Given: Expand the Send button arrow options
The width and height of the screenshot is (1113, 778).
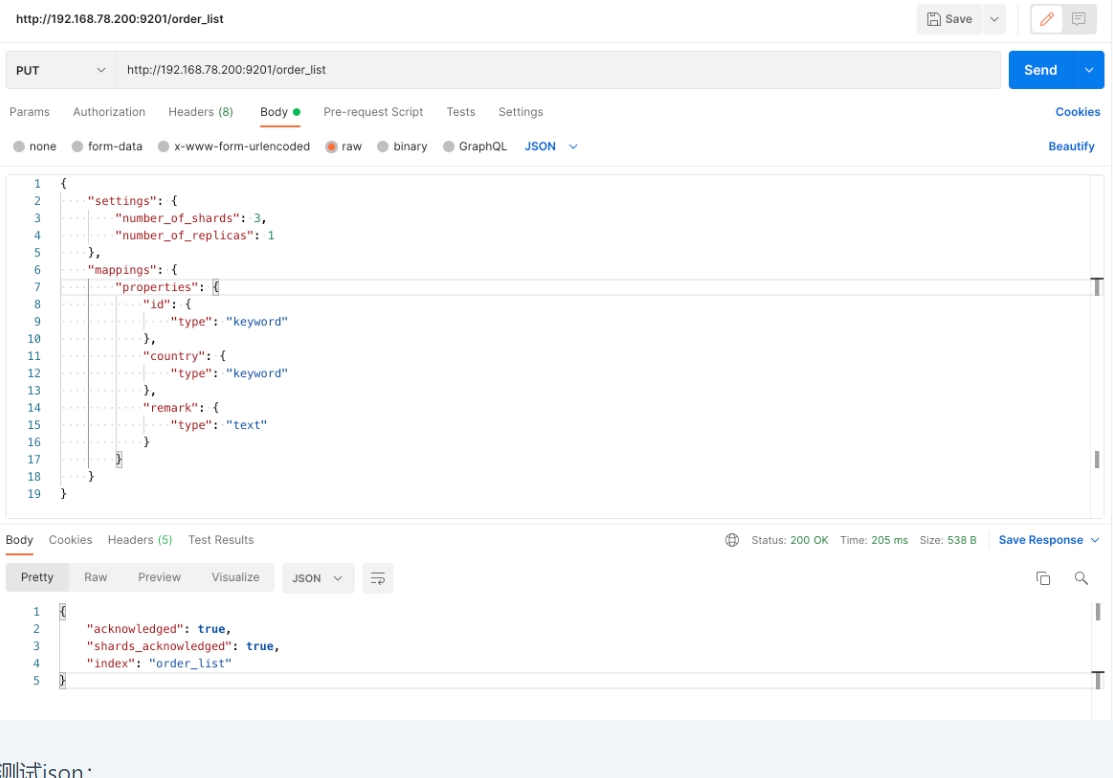Looking at the screenshot, I should (1088, 70).
